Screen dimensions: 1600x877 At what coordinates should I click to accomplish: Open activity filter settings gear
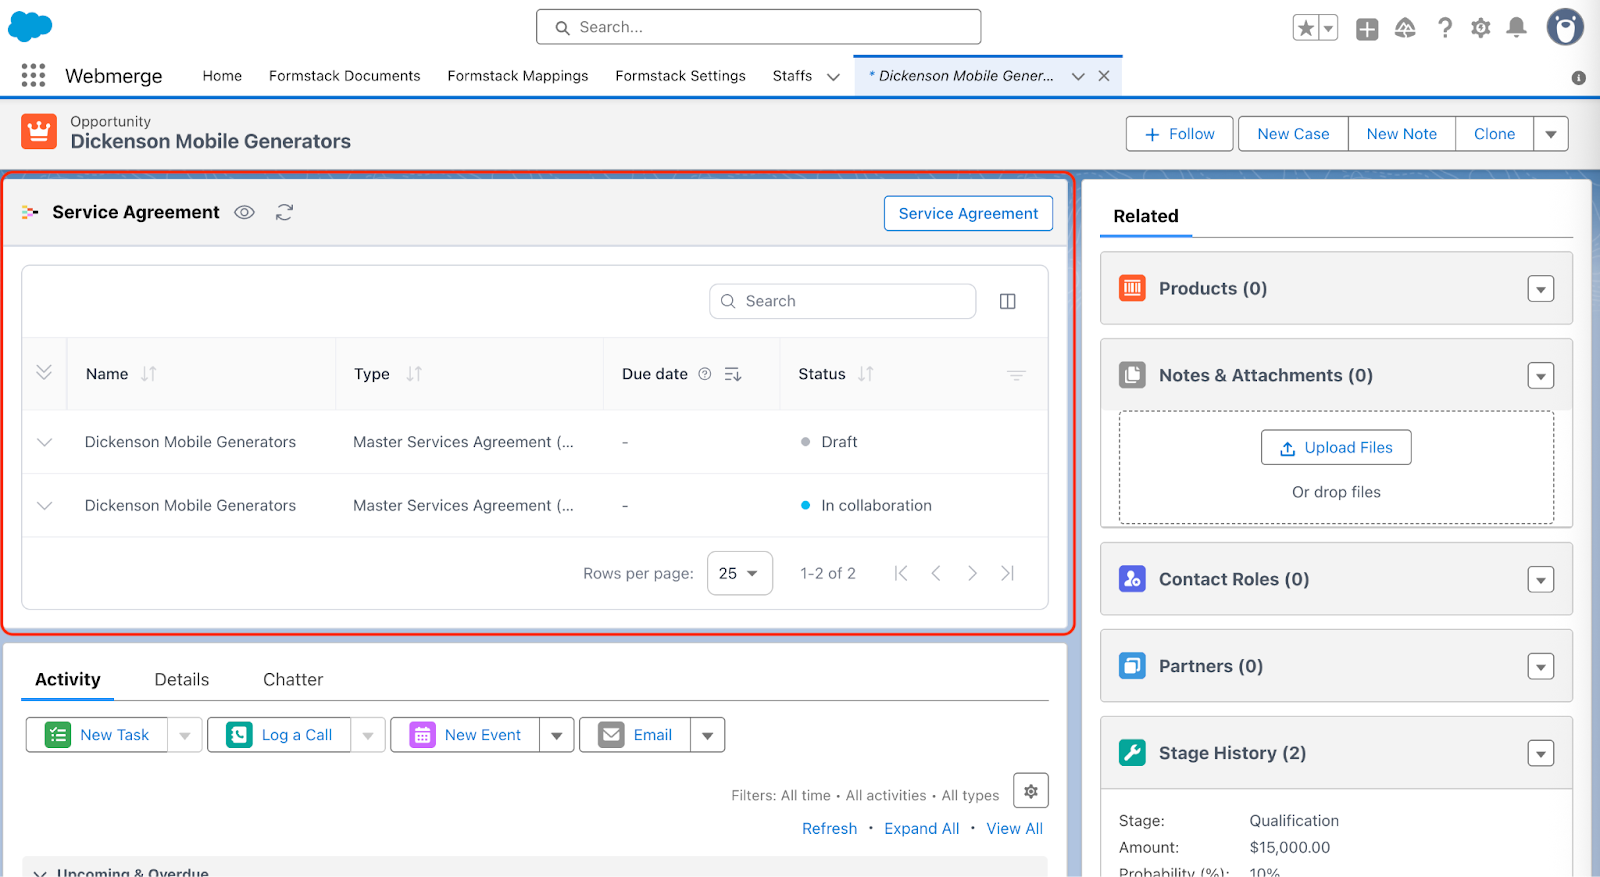click(1030, 791)
